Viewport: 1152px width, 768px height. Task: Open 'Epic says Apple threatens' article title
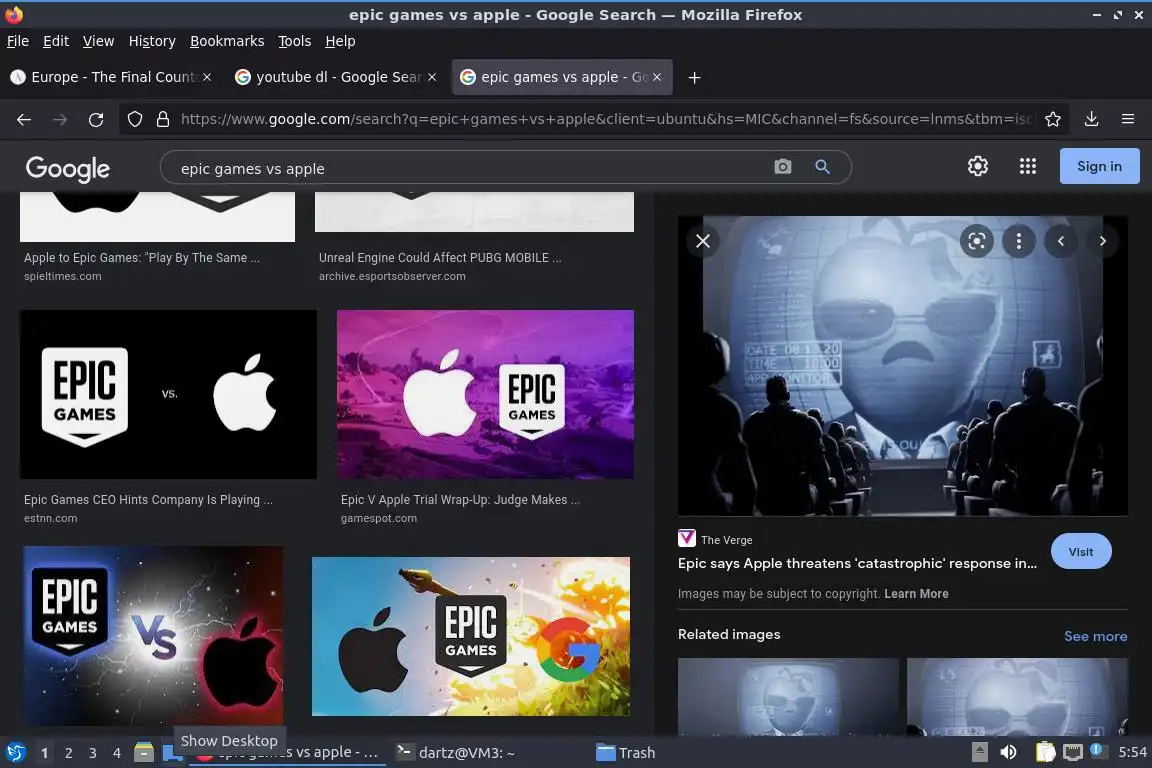coord(857,564)
